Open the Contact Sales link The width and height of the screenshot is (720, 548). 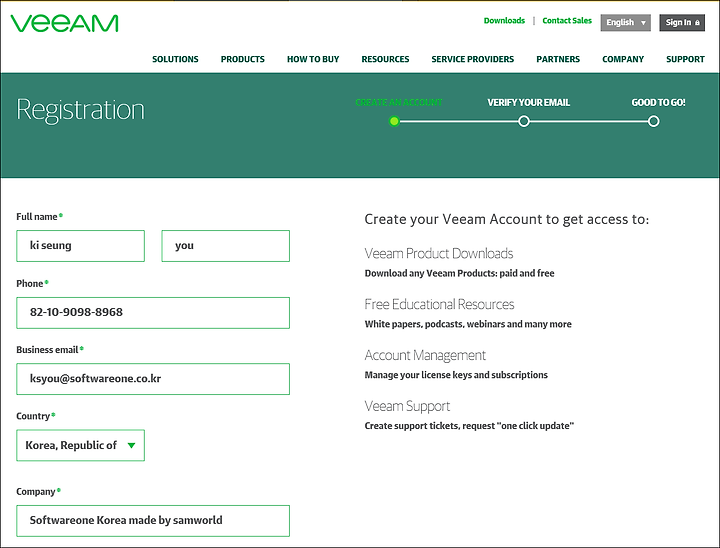coord(567,21)
